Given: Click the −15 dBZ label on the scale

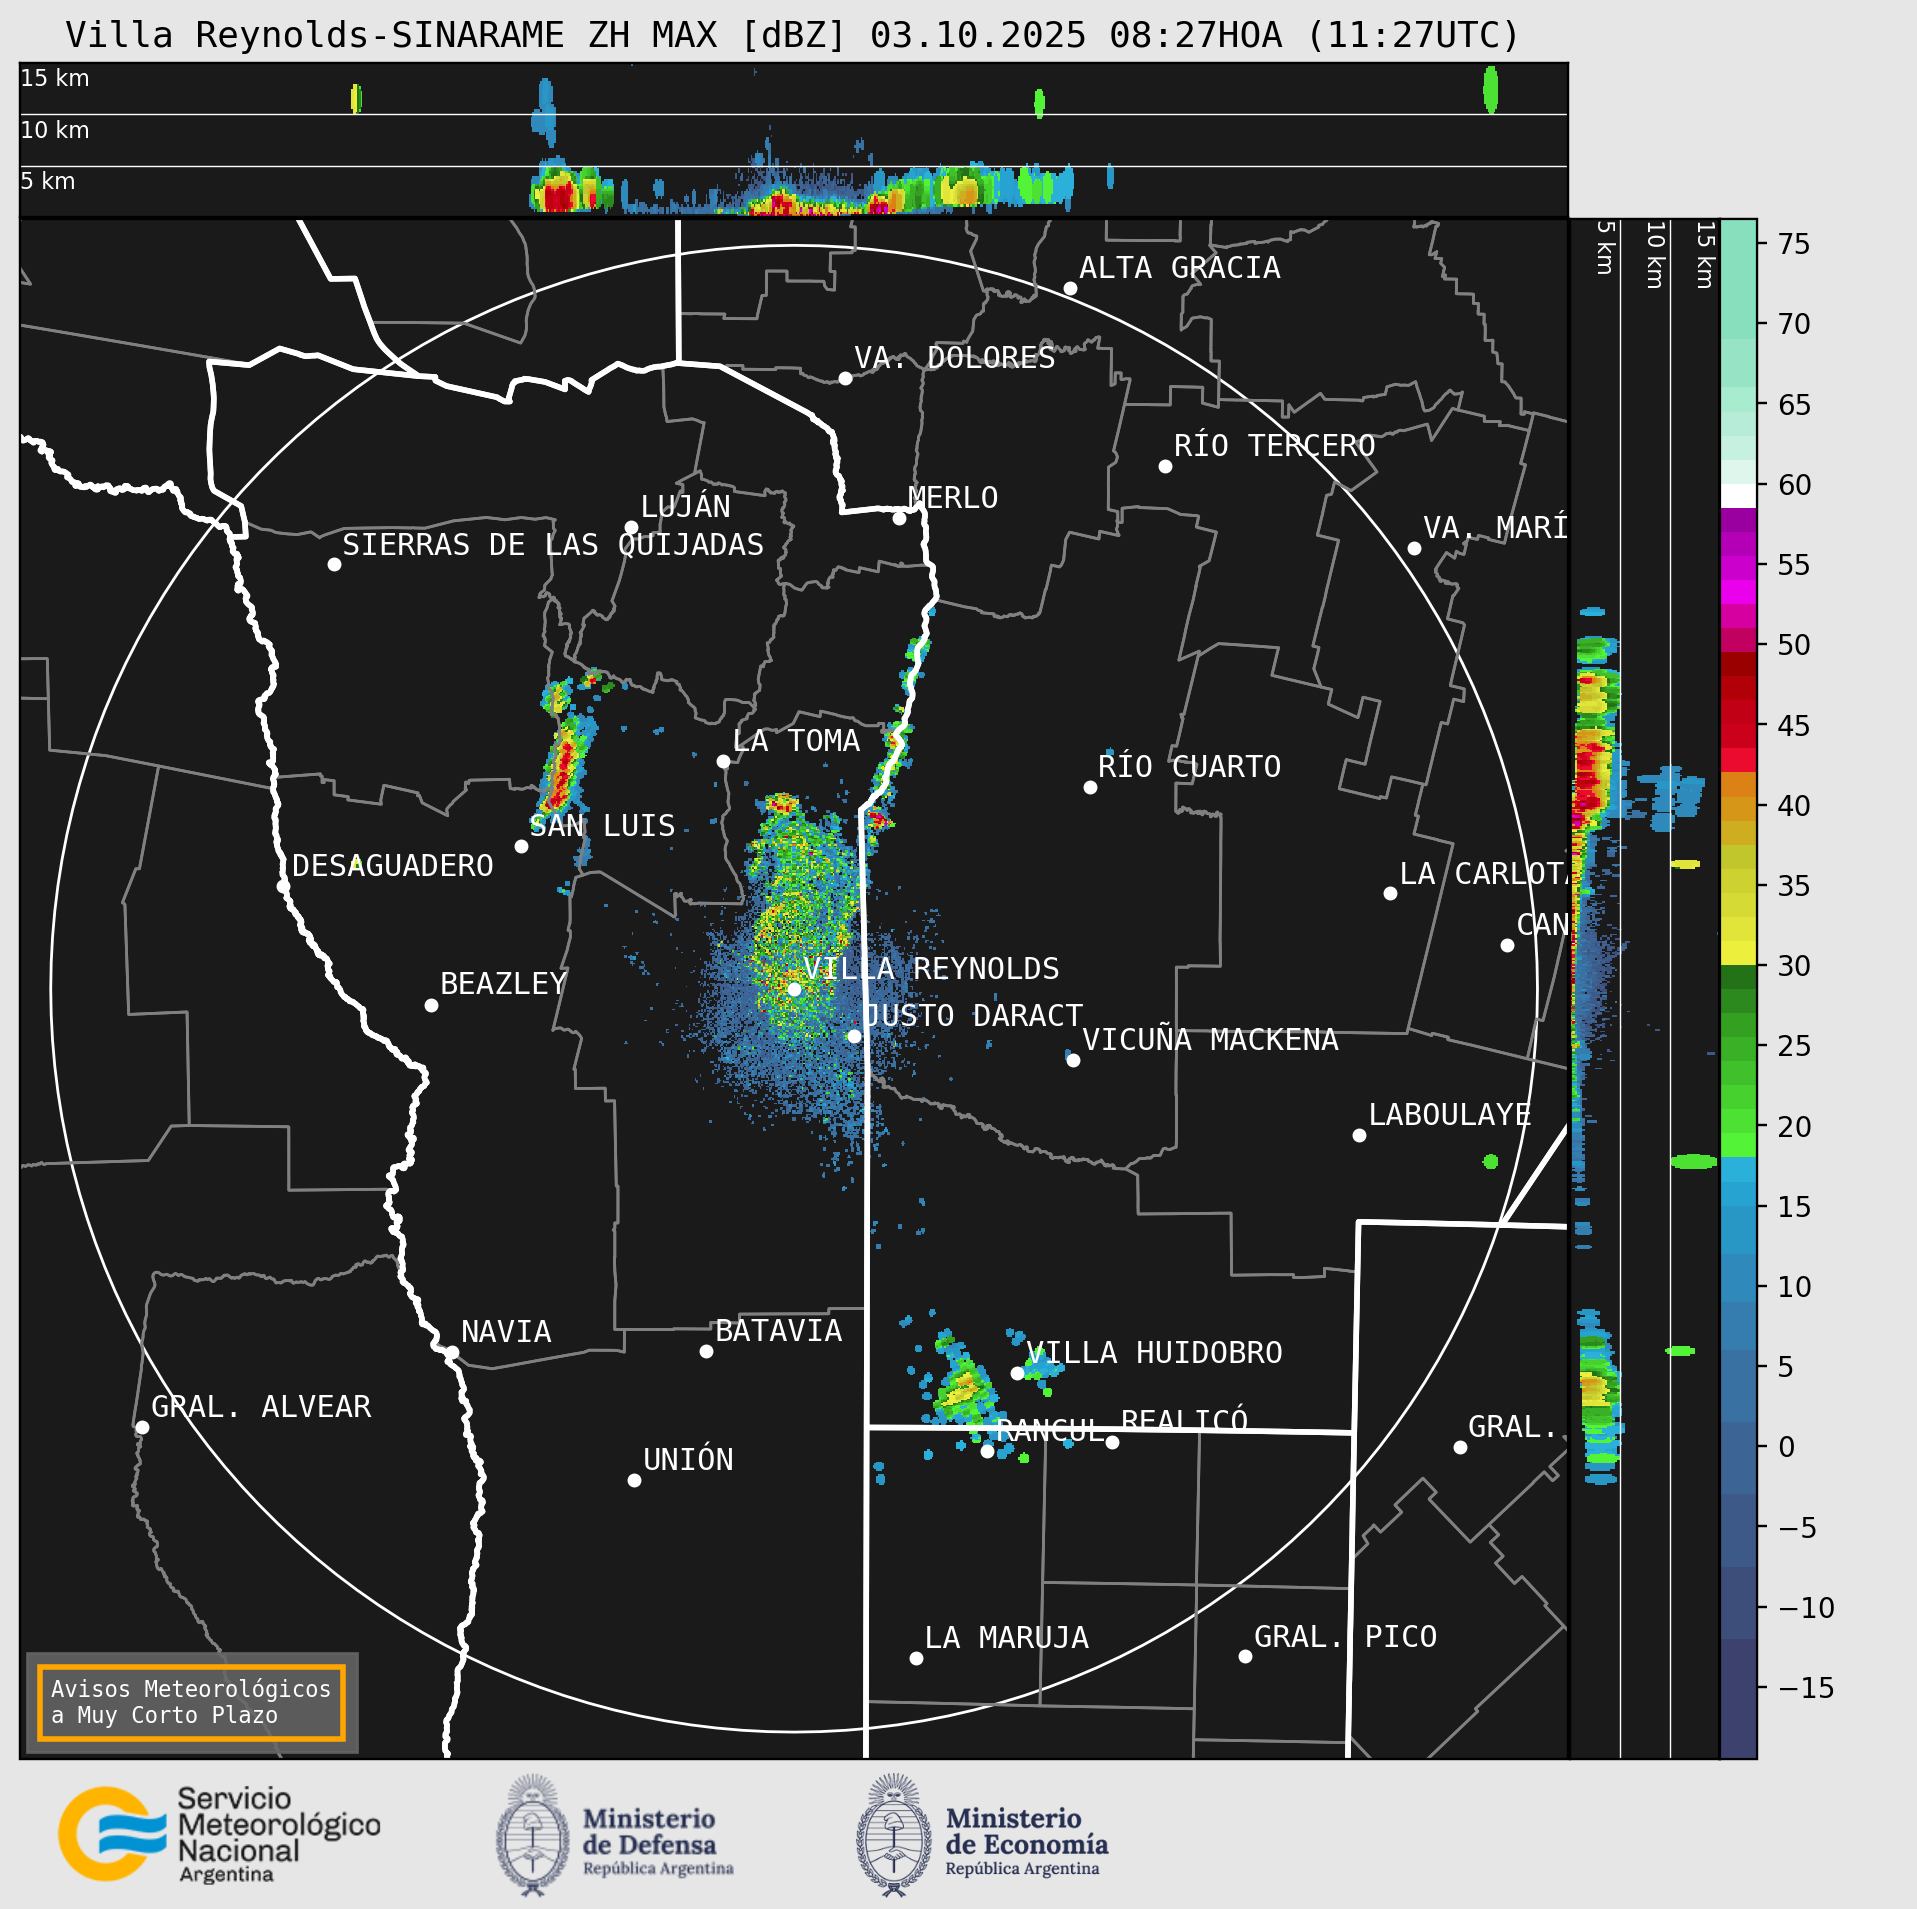Looking at the screenshot, I should [x=1806, y=1688].
